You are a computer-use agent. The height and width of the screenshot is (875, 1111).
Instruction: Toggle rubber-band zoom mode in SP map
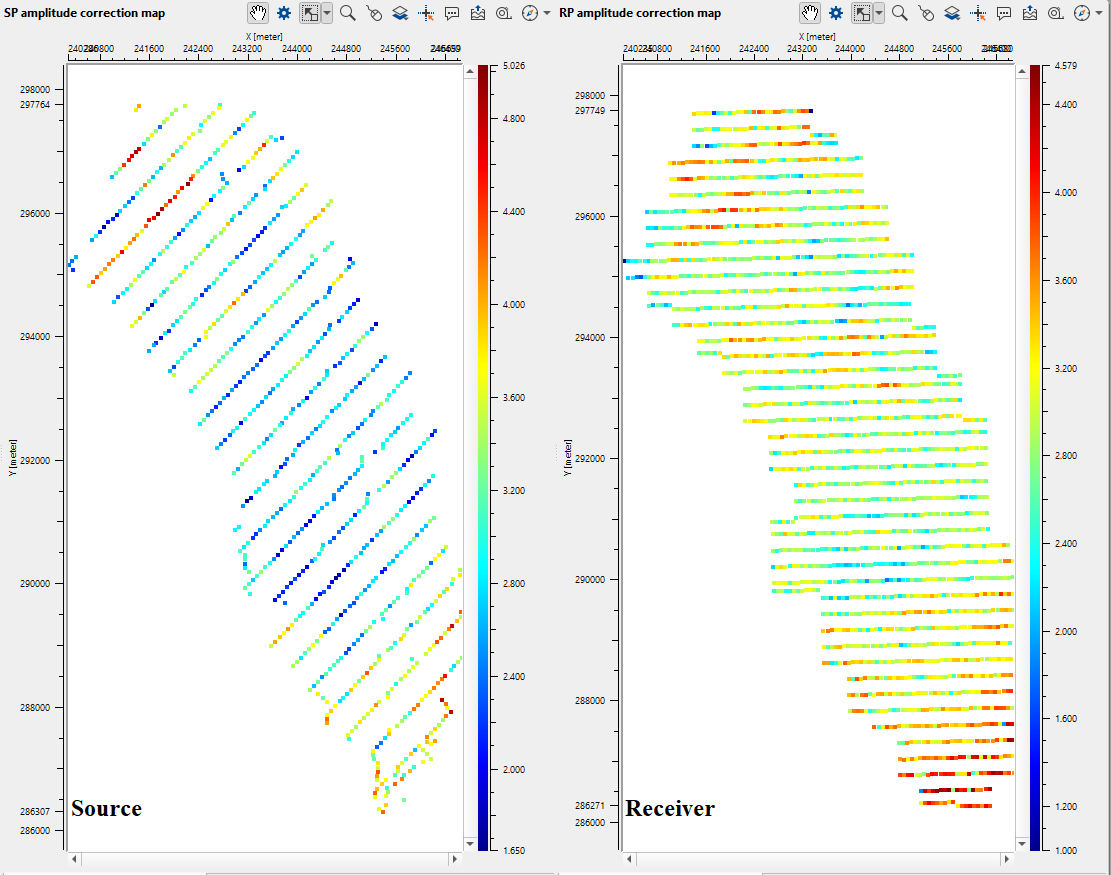coord(309,13)
